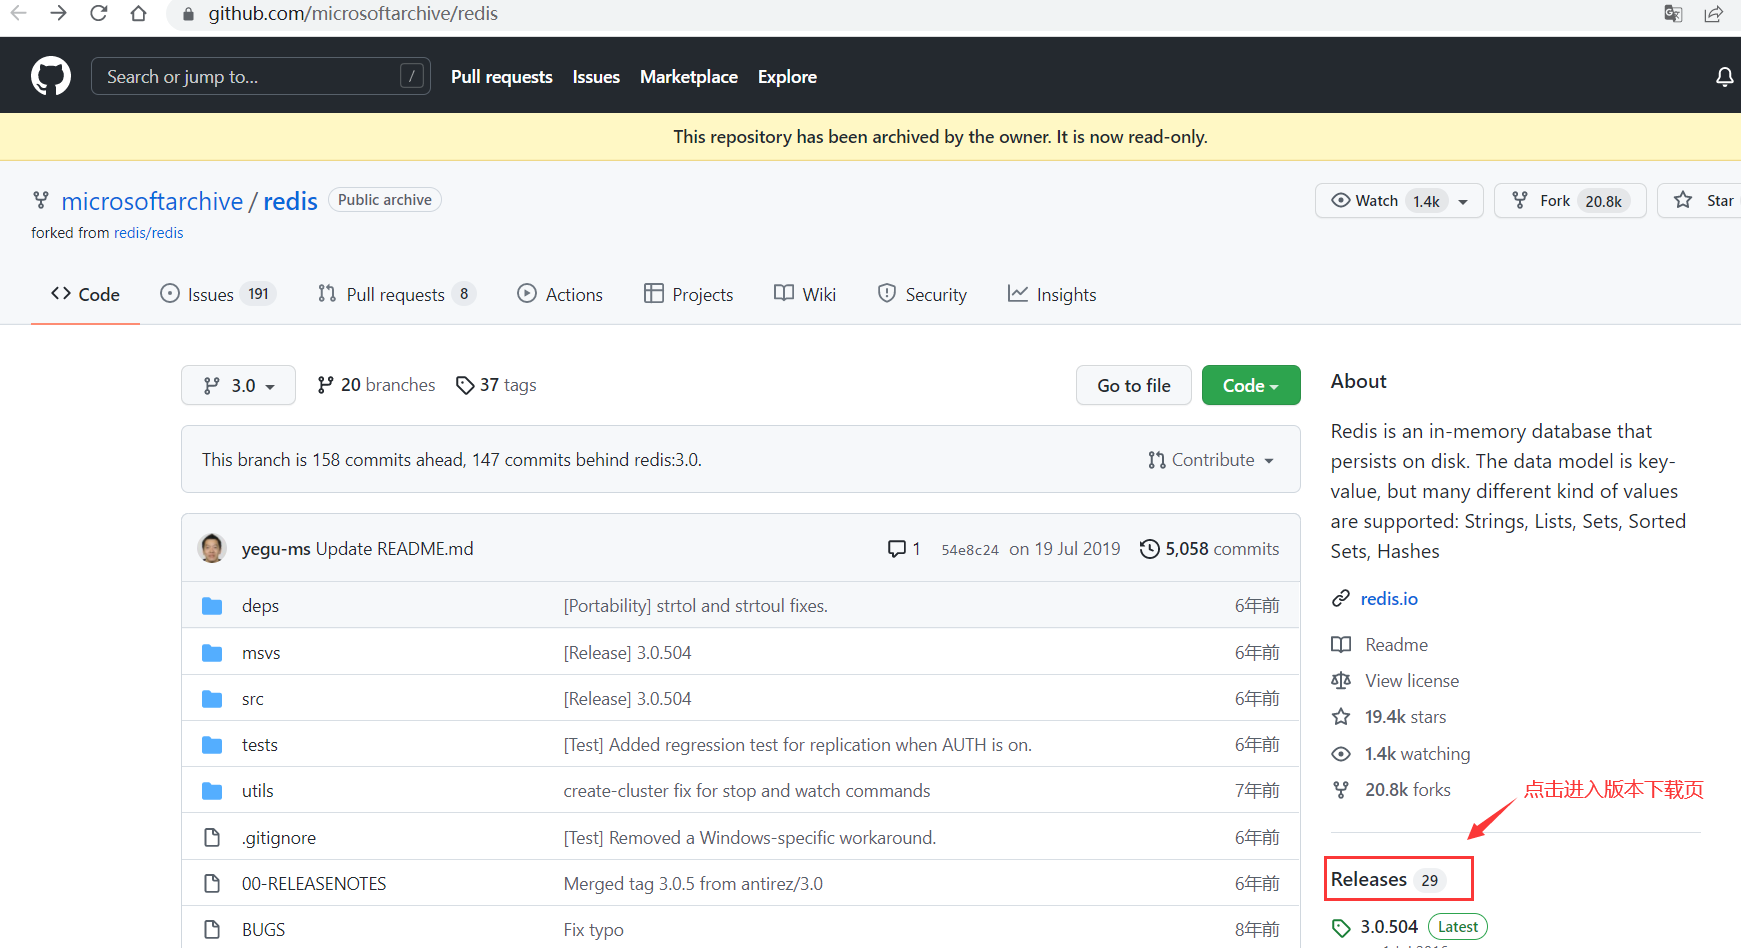Switch to the Actions tab

click(x=560, y=294)
